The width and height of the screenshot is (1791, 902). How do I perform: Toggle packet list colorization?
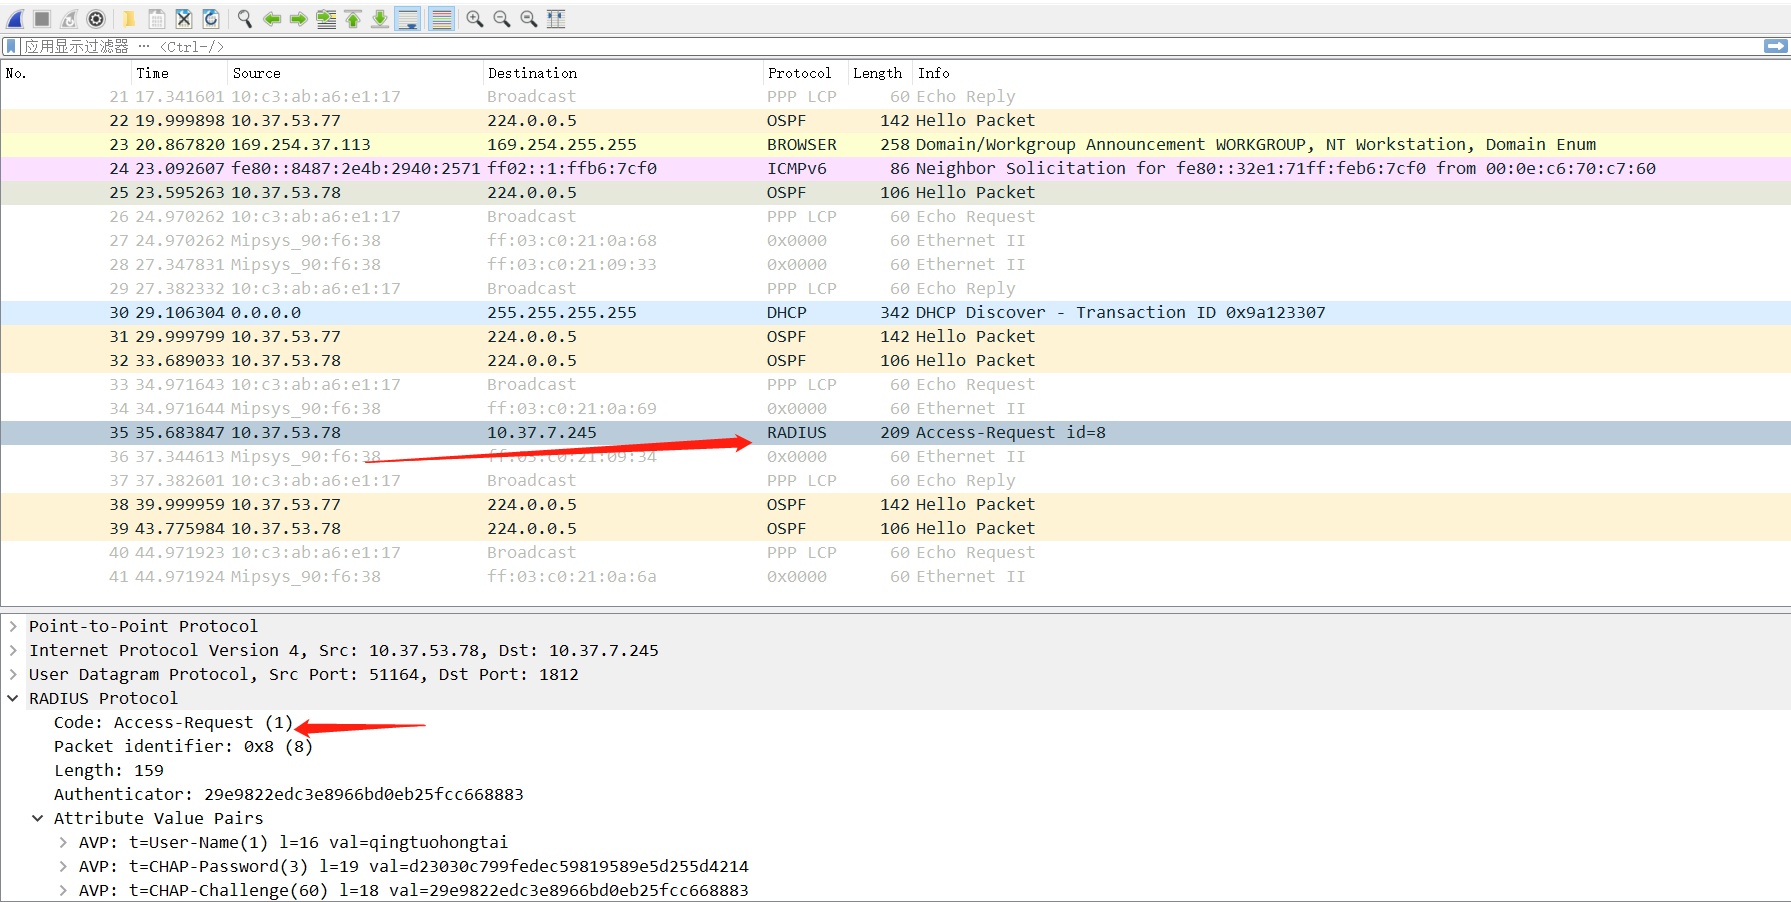click(441, 19)
